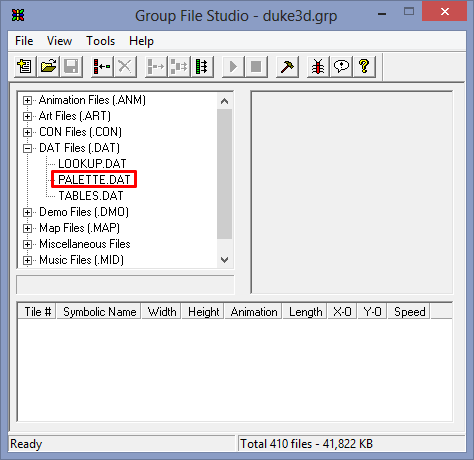The image size is (474, 460).
Task: Select TABLES.DAT in the tree
Action: pyautogui.click(x=91, y=196)
